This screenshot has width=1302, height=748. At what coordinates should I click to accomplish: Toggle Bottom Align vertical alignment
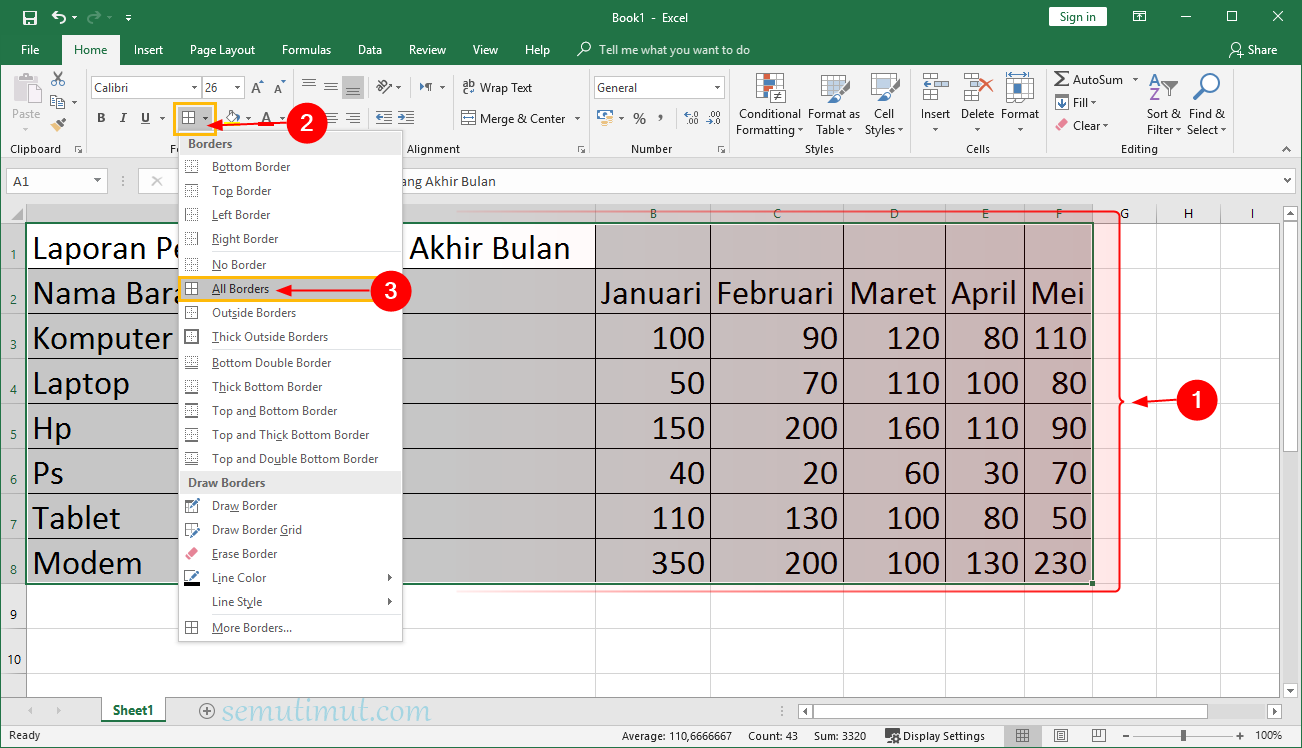click(x=352, y=87)
